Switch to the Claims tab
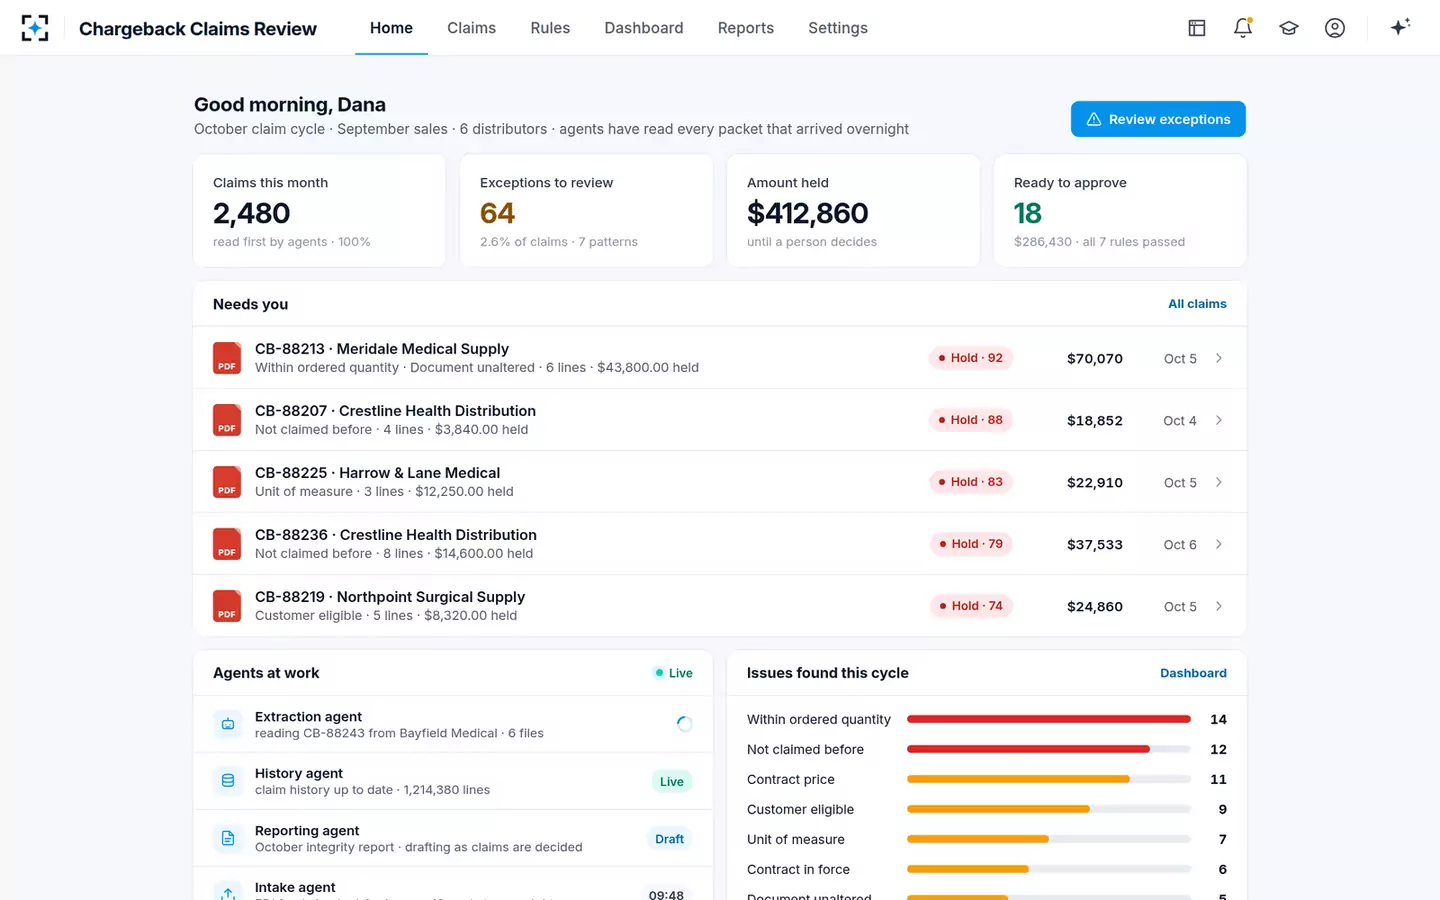 (471, 28)
